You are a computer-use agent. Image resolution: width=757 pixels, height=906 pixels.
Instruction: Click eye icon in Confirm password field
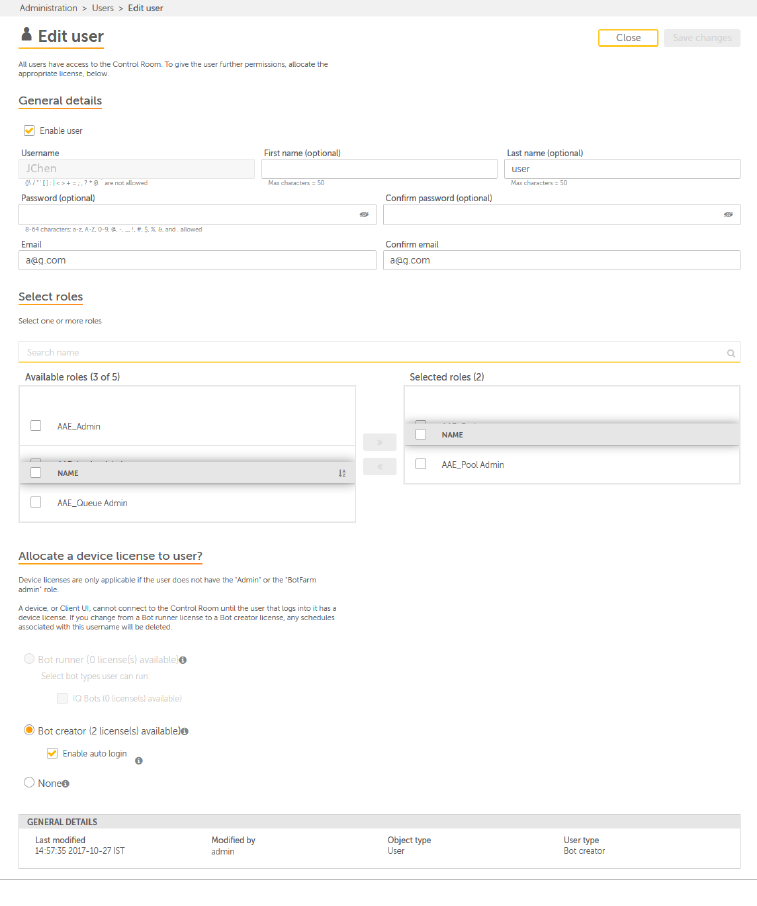[729, 215]
